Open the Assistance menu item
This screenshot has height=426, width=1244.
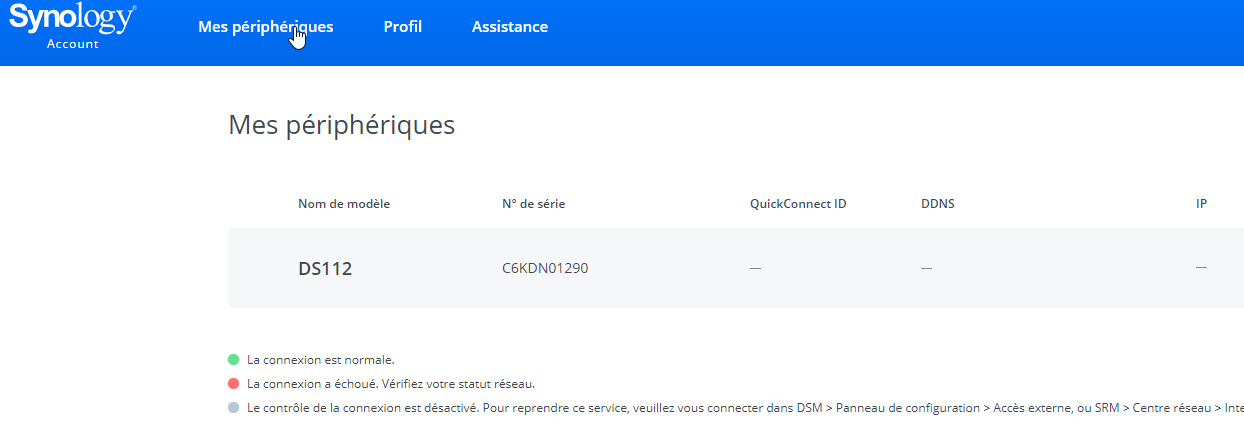510,27
